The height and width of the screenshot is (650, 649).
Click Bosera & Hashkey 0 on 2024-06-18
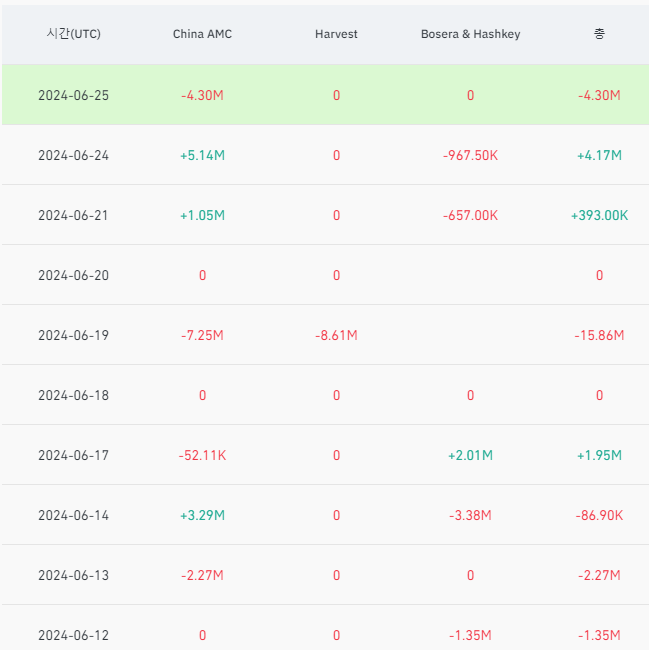470,395
